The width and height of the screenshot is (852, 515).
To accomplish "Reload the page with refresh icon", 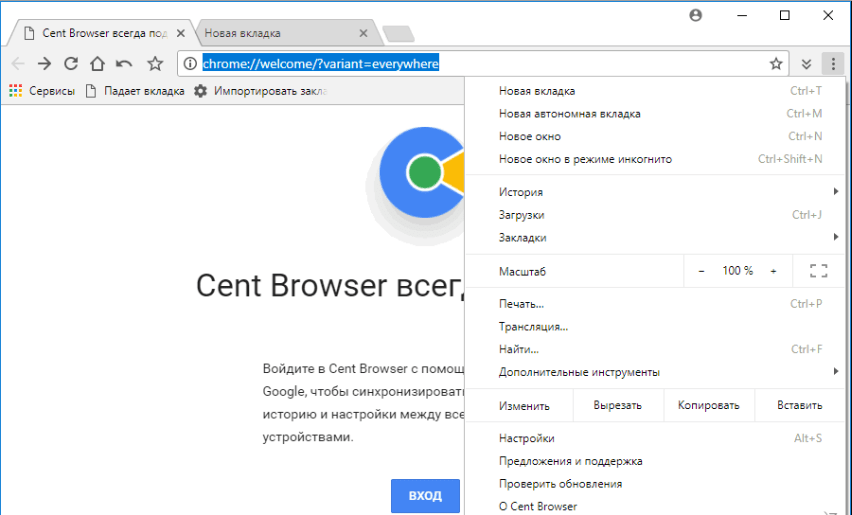I will (71, 64).
